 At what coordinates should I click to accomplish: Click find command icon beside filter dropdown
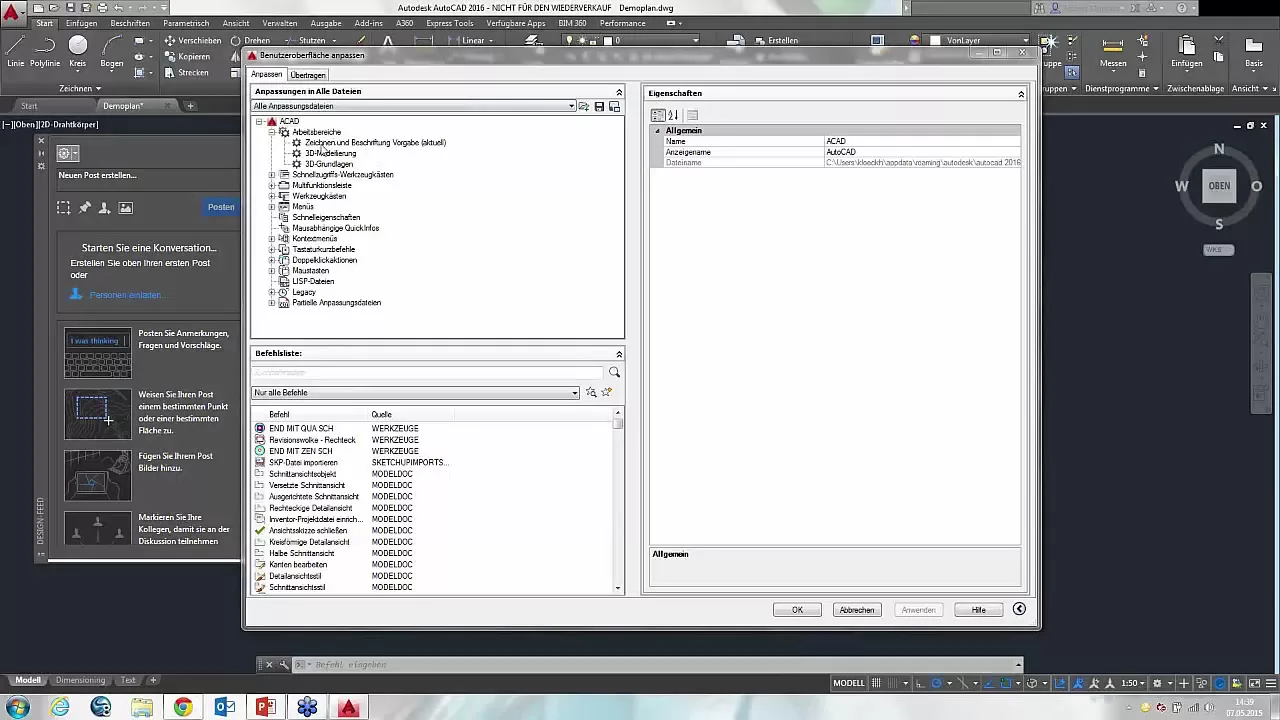click(x=591, y=393)
